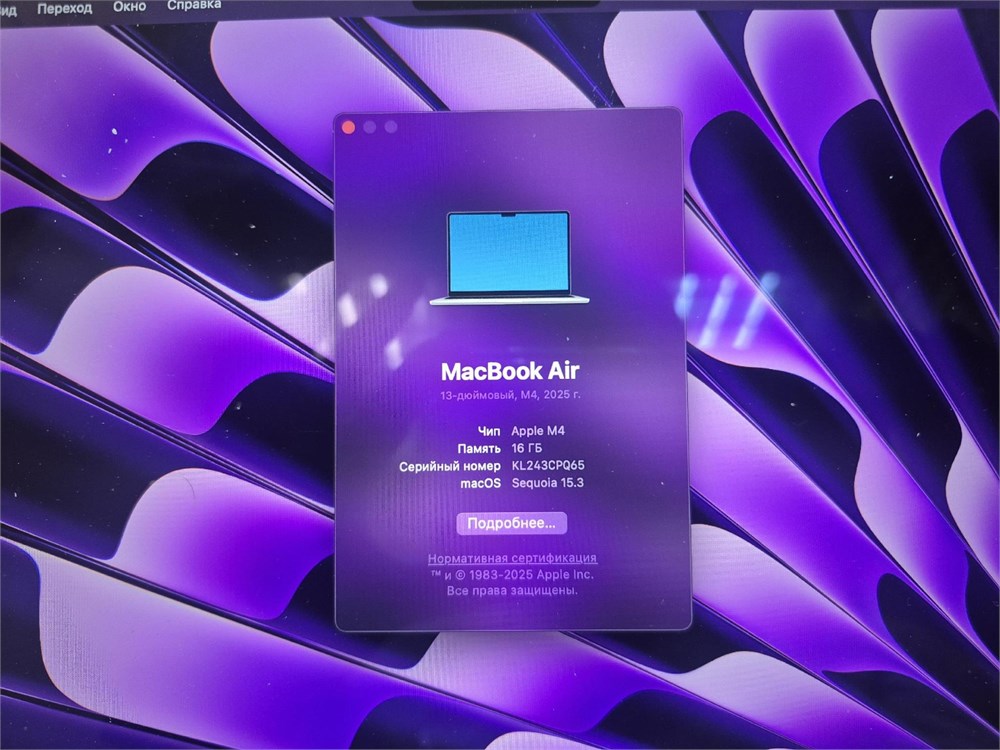
Task: Click the 13-дюймовый, M4, 2025 г. subtitle
Action: [x=510, y=397]
